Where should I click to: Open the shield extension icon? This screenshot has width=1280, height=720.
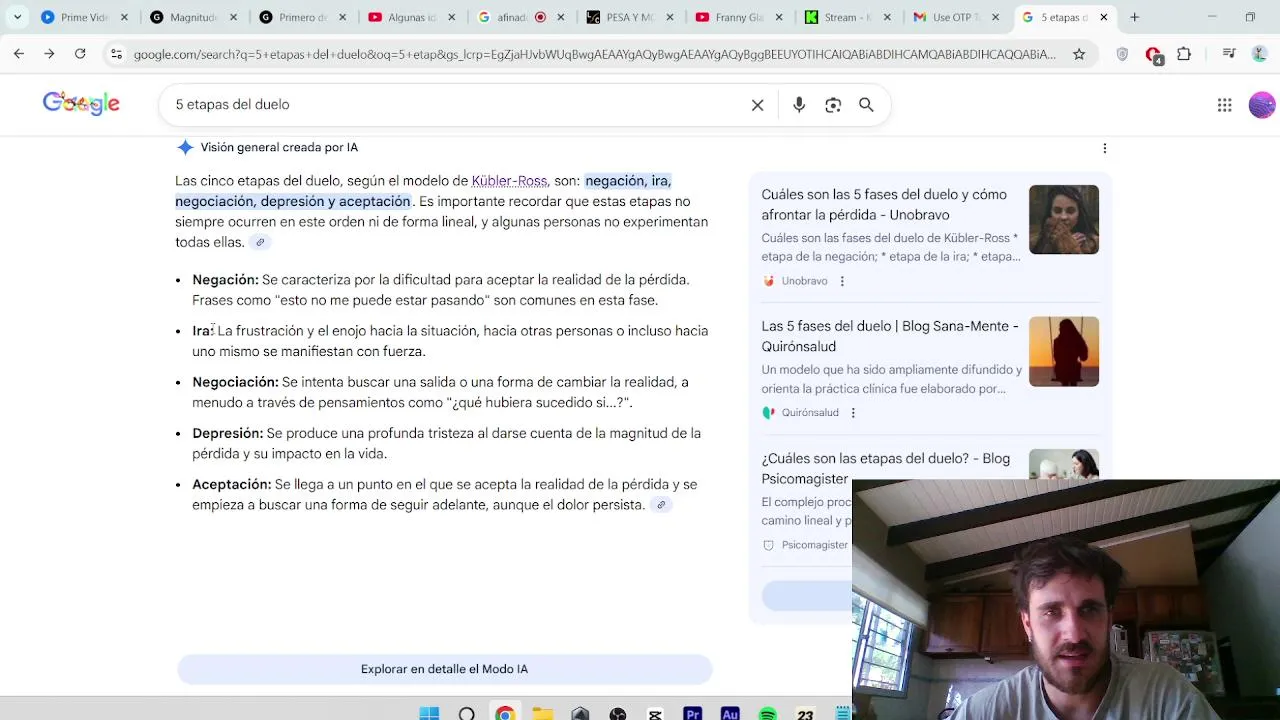[x=1122, y=54]
